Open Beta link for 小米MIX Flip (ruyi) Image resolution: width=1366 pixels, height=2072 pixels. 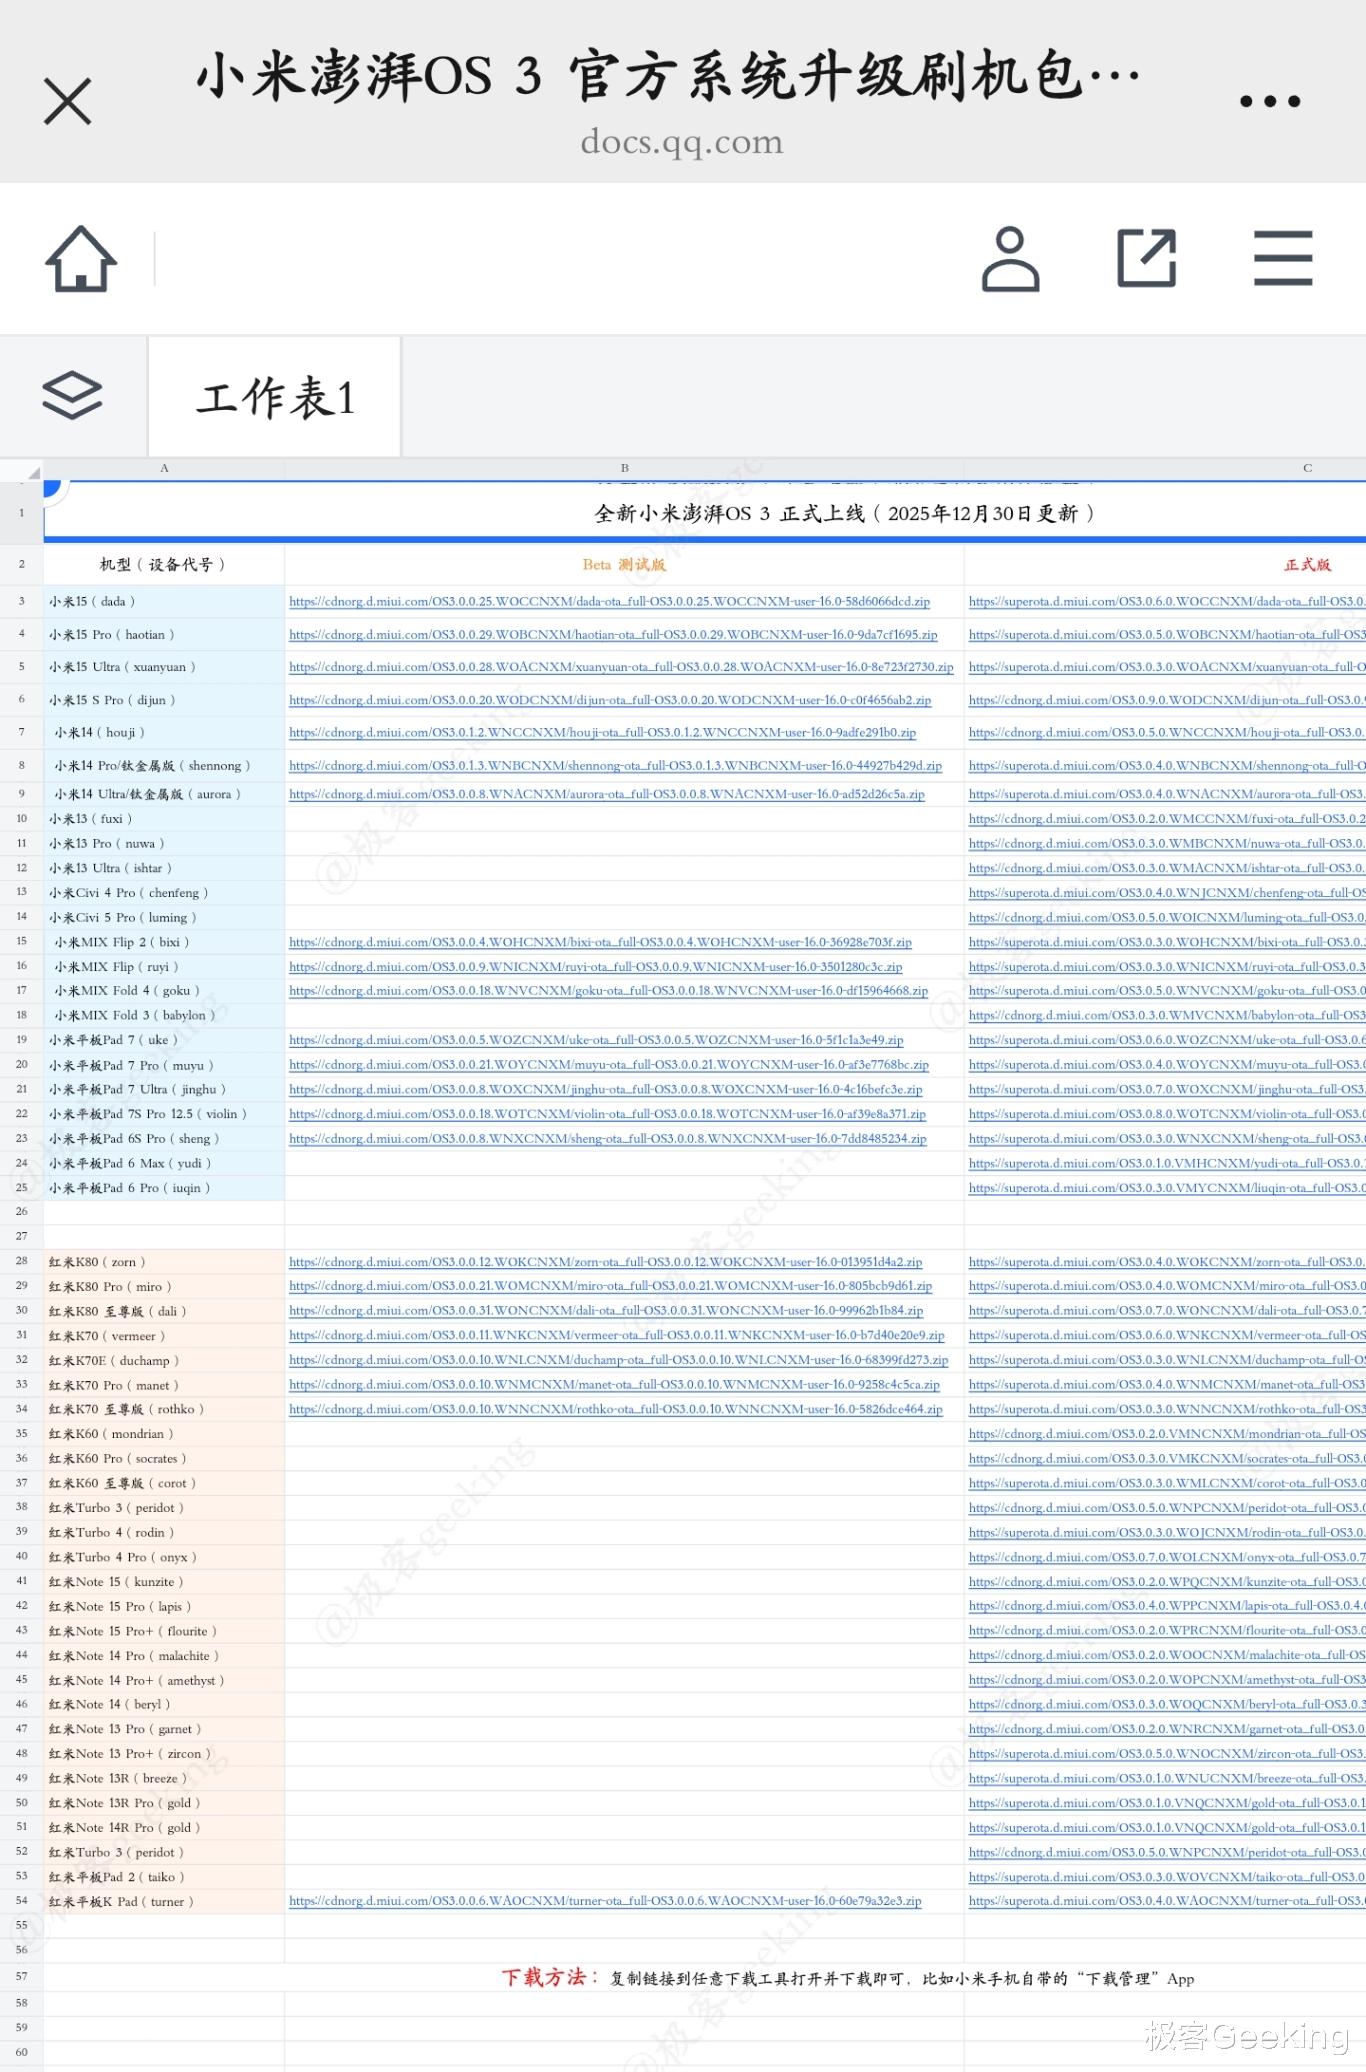point(596,967)
